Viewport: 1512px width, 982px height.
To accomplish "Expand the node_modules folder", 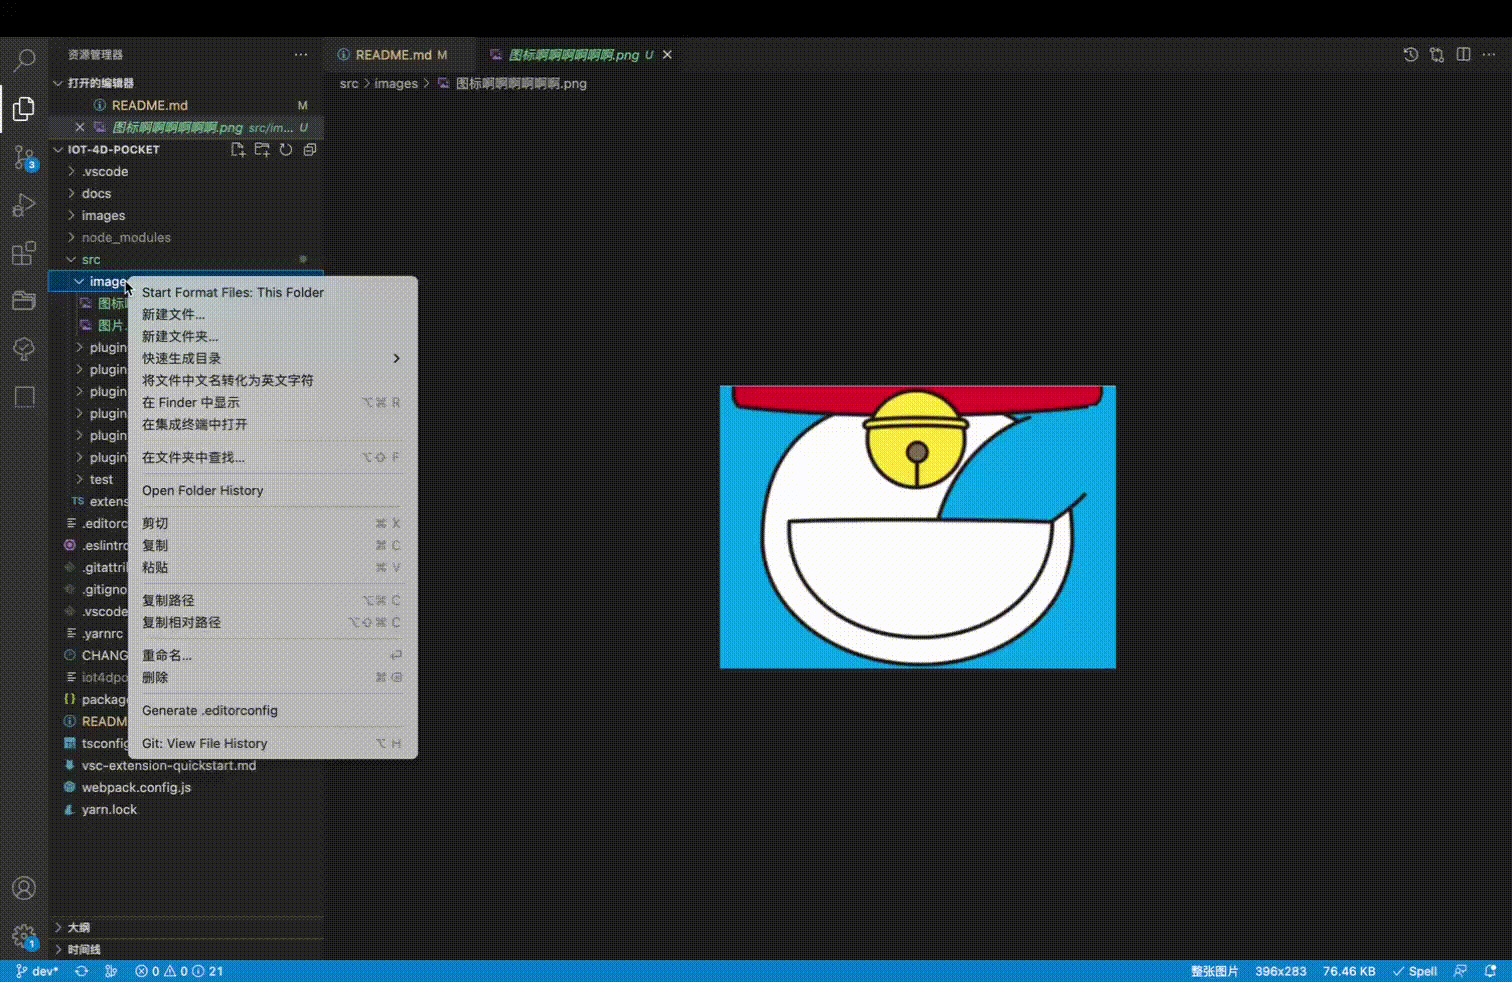I will (188, 237).
